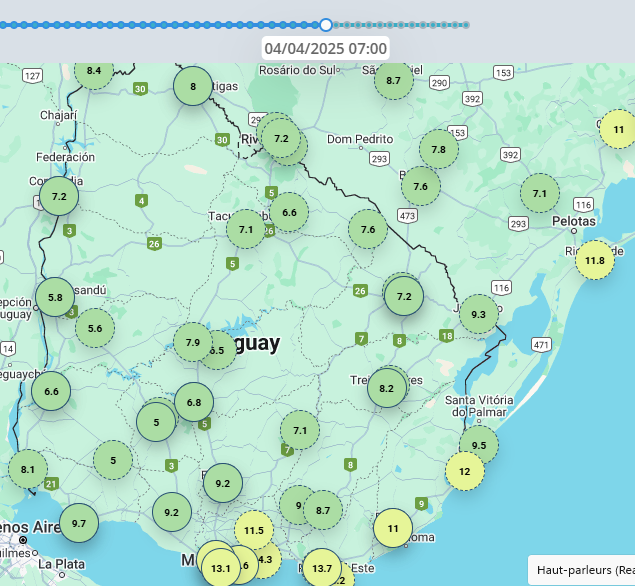Select the 5.8 marker near Paysandú
The image size is (635, 586).
[55, 297]
